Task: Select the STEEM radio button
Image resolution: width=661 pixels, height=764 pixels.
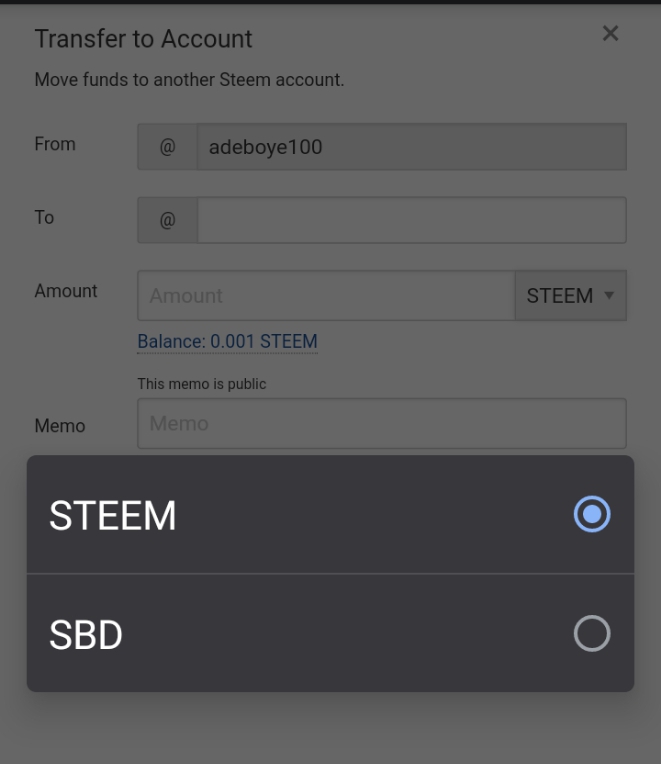Action: (x=592, y=514)
